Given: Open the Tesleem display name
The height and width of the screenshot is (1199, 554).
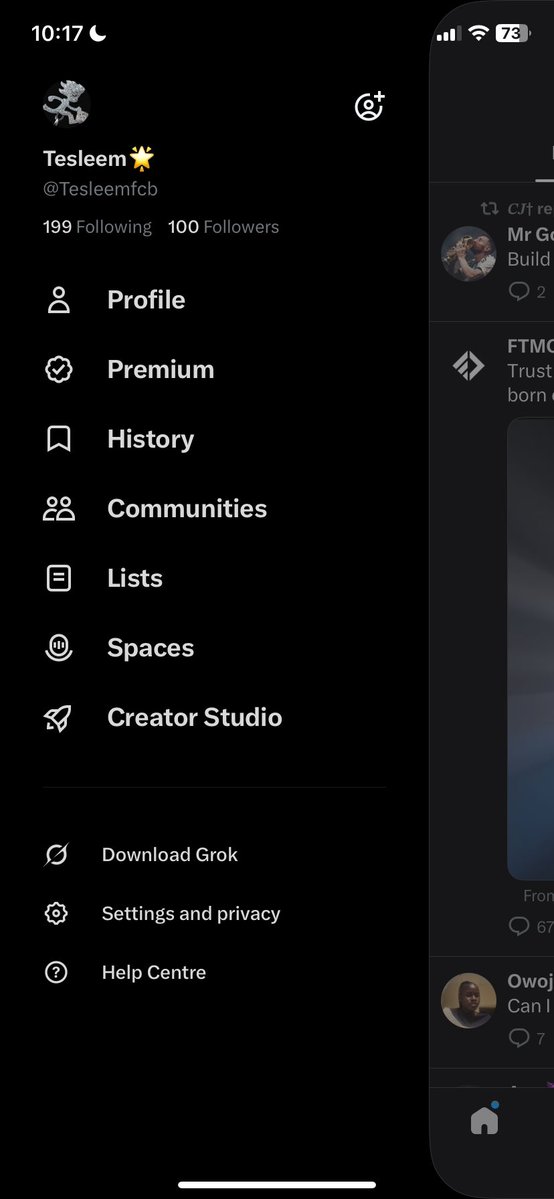Looking at the screenshot, I should coord(99,158).
